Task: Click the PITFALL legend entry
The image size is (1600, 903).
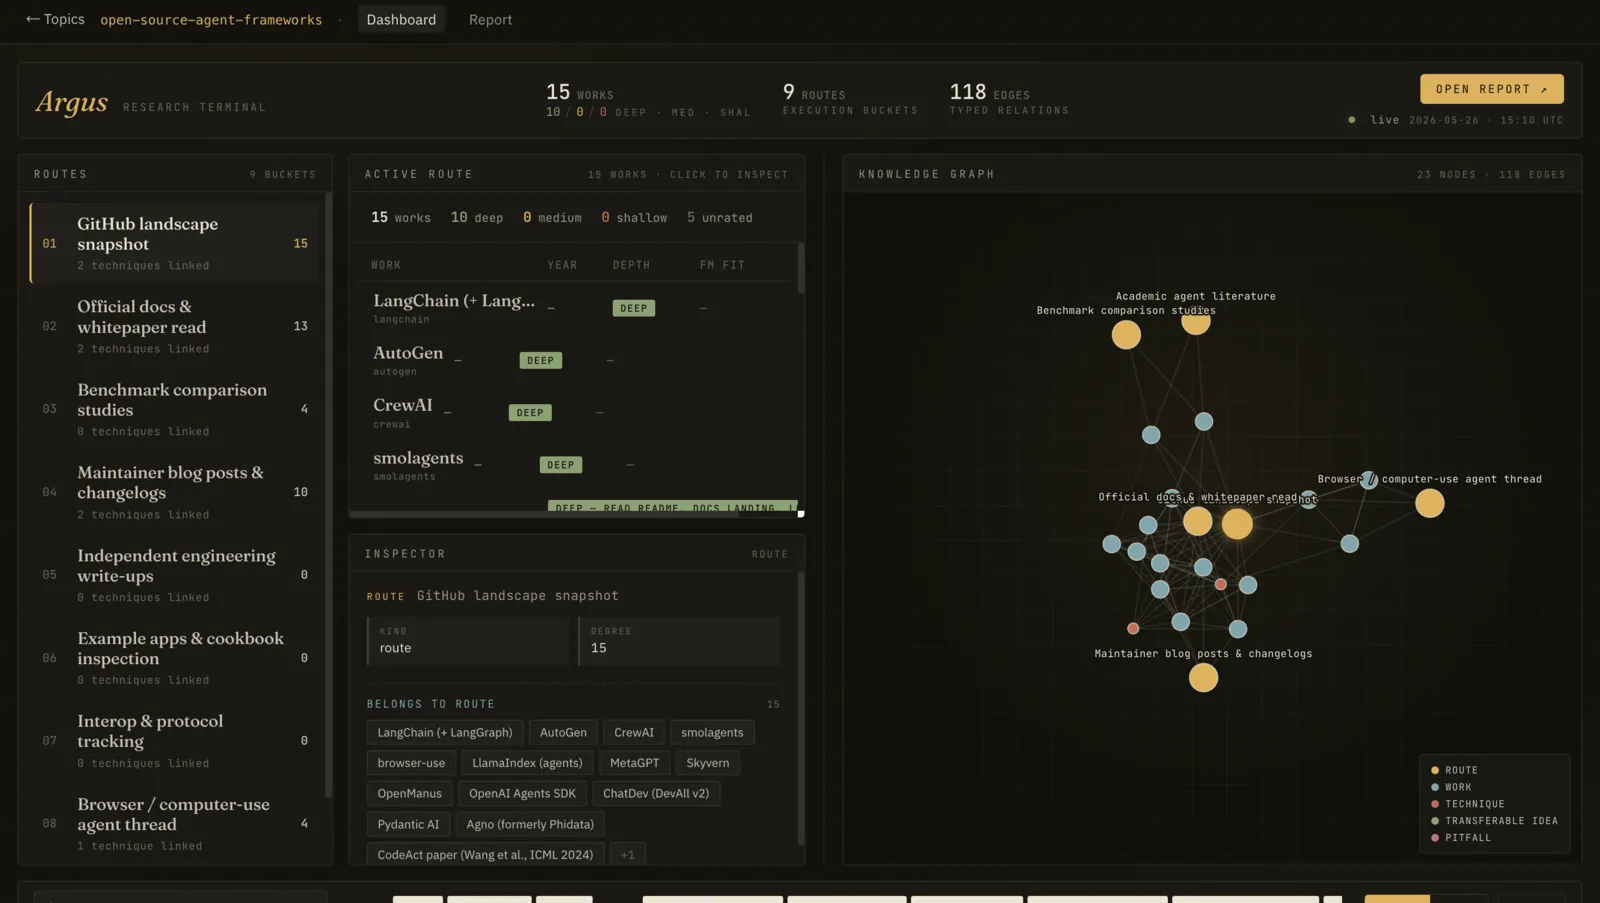Action: coord(1461,838)
